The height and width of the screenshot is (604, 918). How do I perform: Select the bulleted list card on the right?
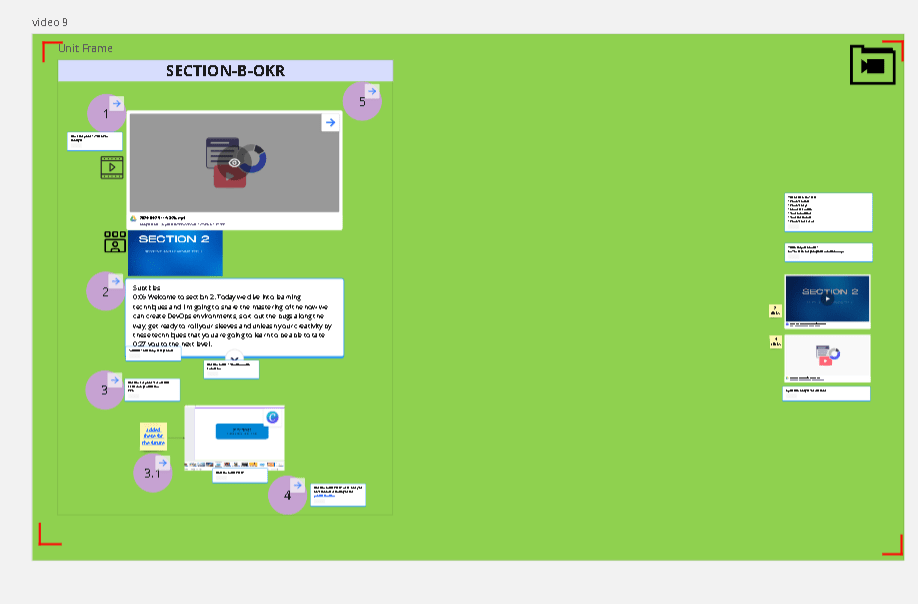click(828, 212)
